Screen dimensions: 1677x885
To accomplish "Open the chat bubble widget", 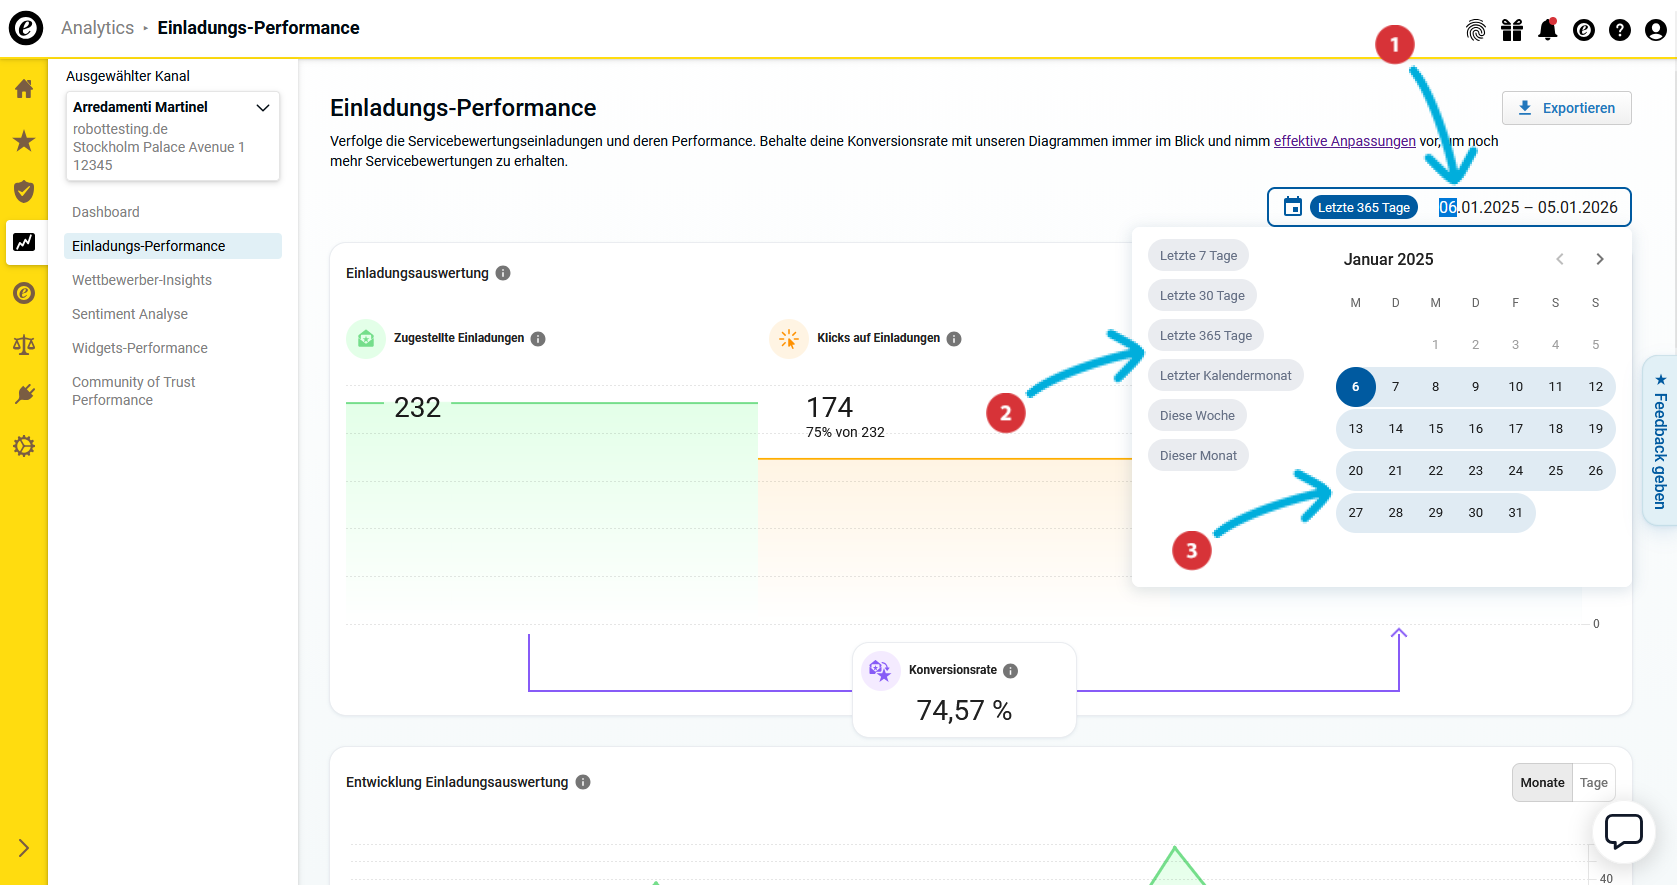I will [x=1623, y=831].
